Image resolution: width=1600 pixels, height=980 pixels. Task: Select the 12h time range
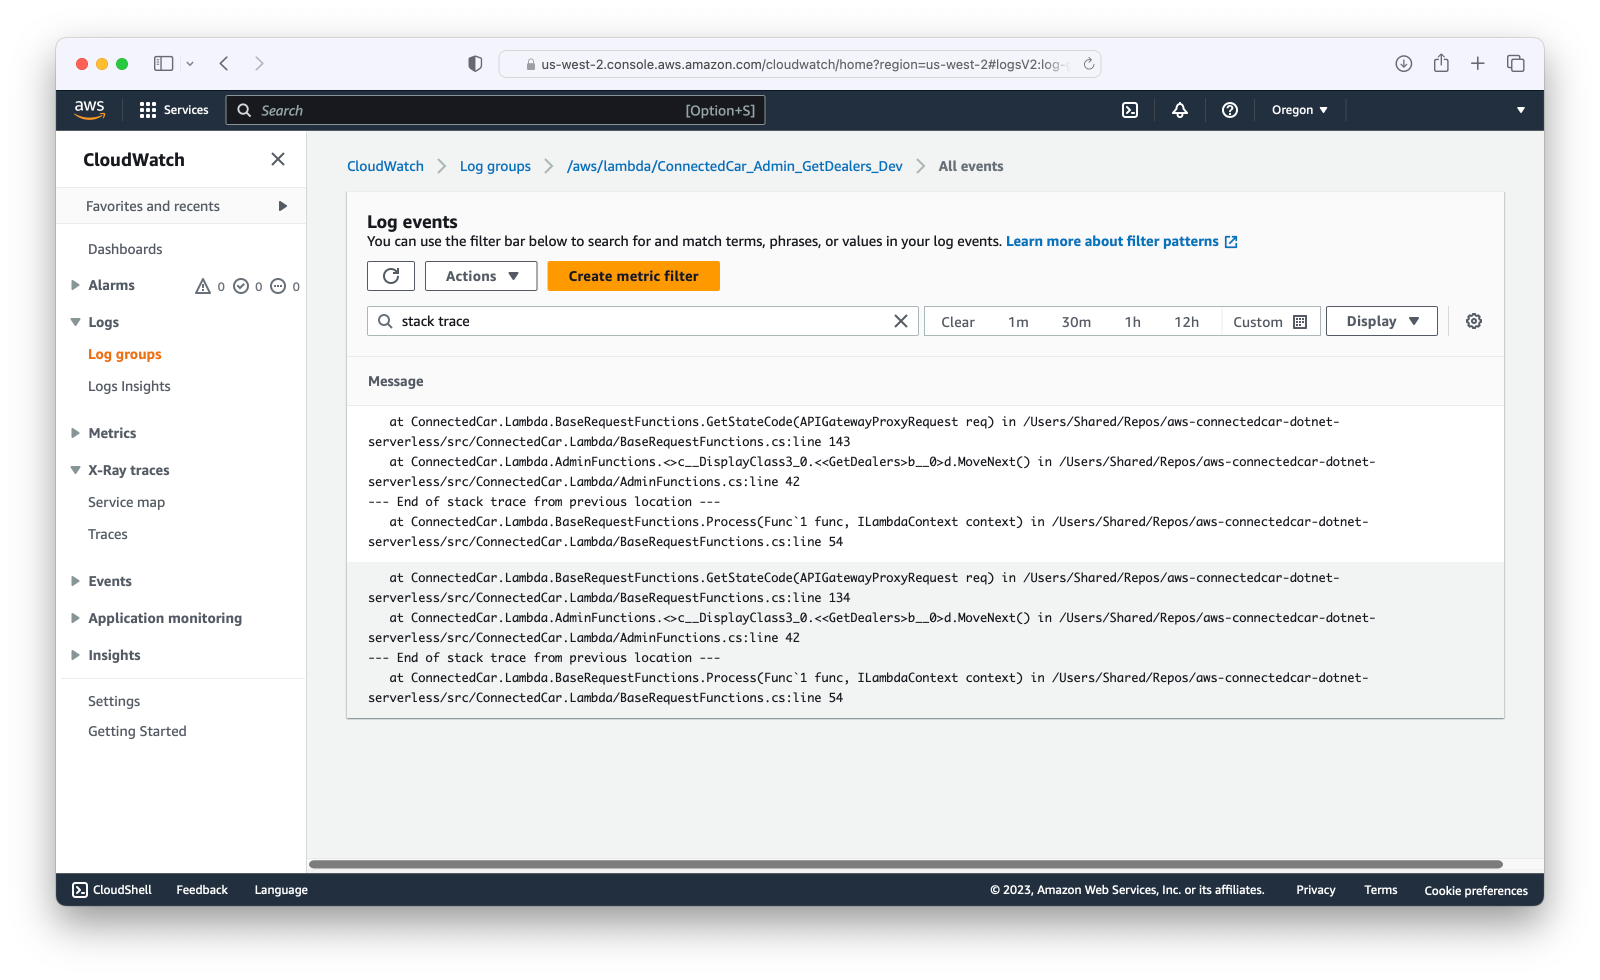pos(1186,322)
